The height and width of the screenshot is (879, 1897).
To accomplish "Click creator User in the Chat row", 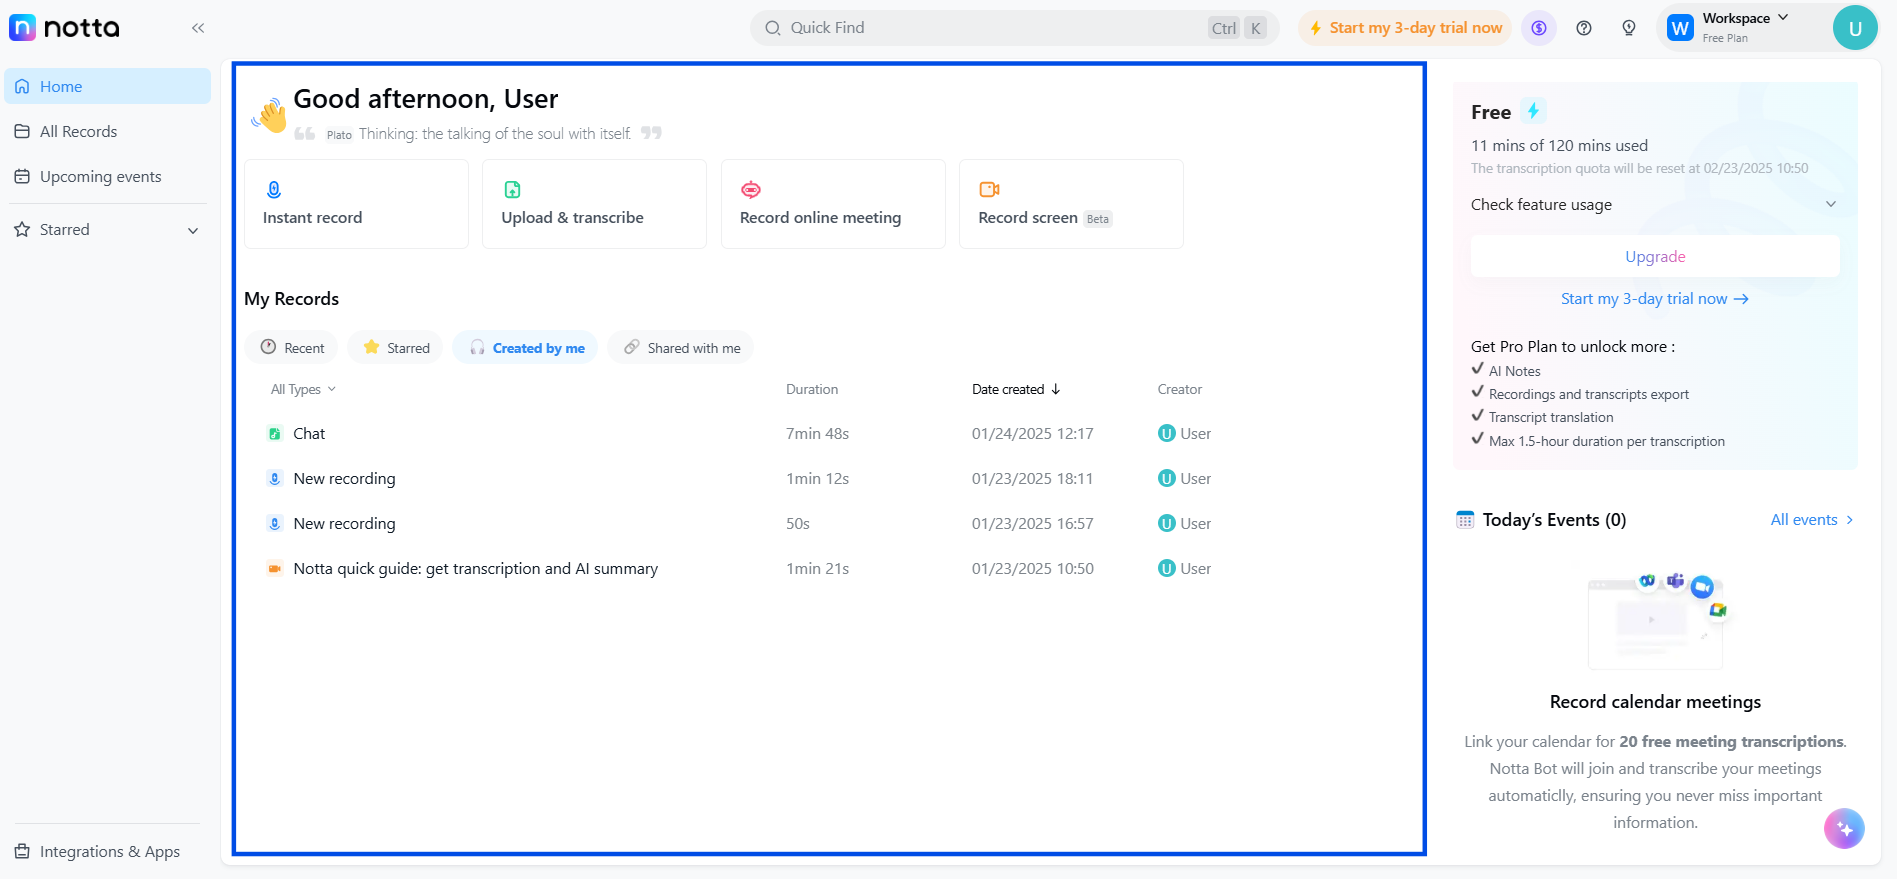I will click(1184, 434).
